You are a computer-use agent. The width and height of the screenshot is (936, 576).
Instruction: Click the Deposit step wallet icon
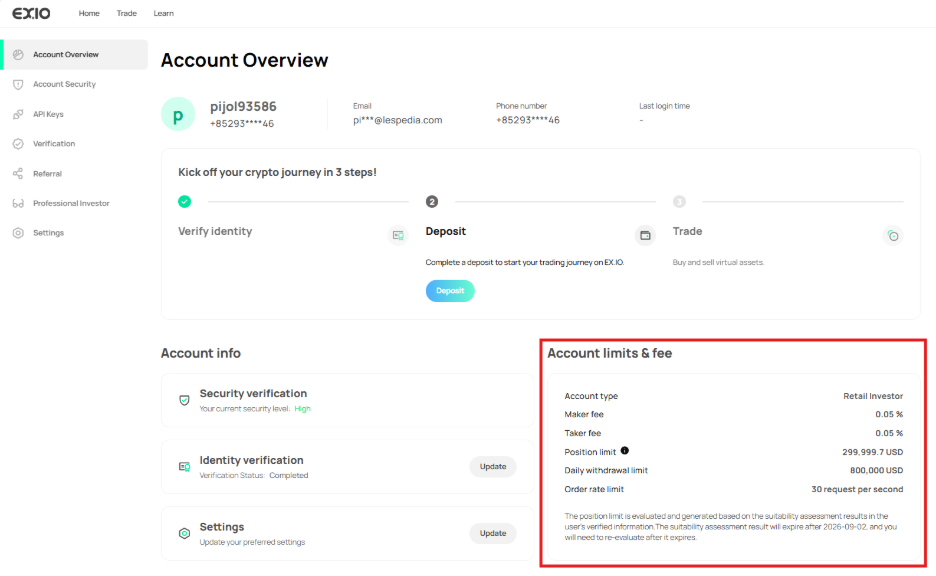pyautogui.click(x=645, y=236)
